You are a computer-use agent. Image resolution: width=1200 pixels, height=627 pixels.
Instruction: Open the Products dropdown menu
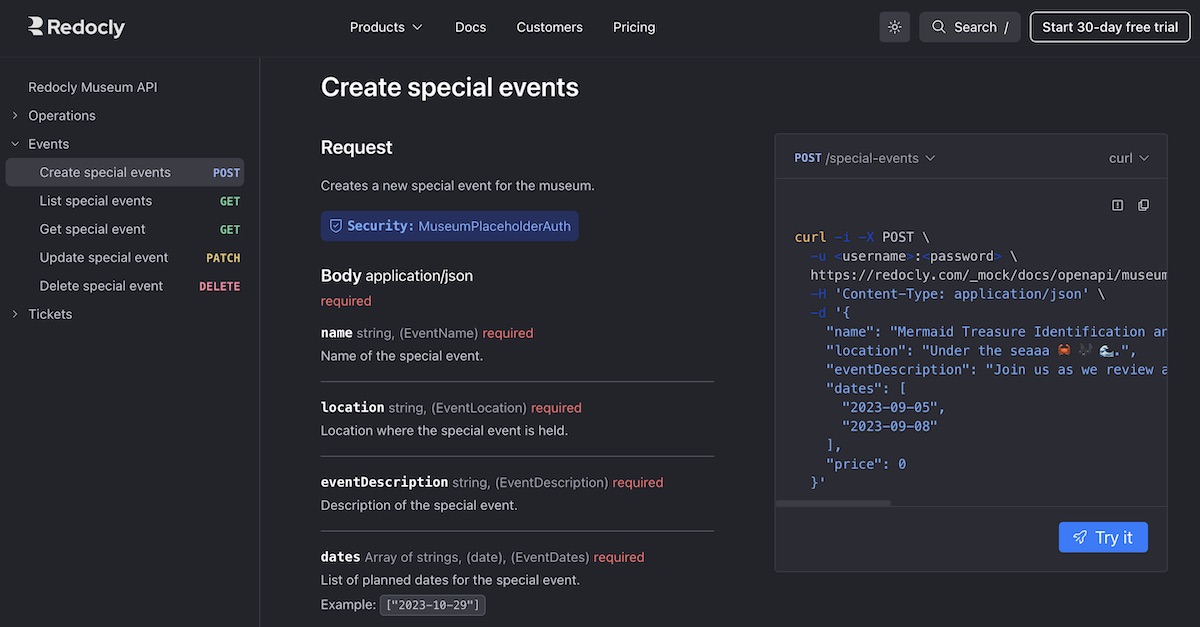(386, 27)
